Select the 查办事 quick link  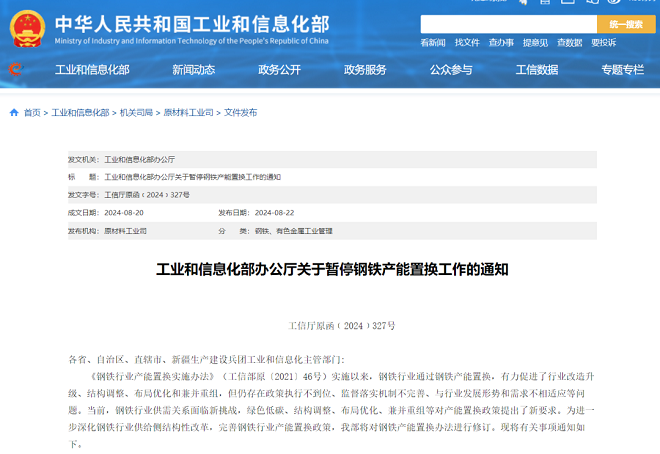(x=501, y=43)
